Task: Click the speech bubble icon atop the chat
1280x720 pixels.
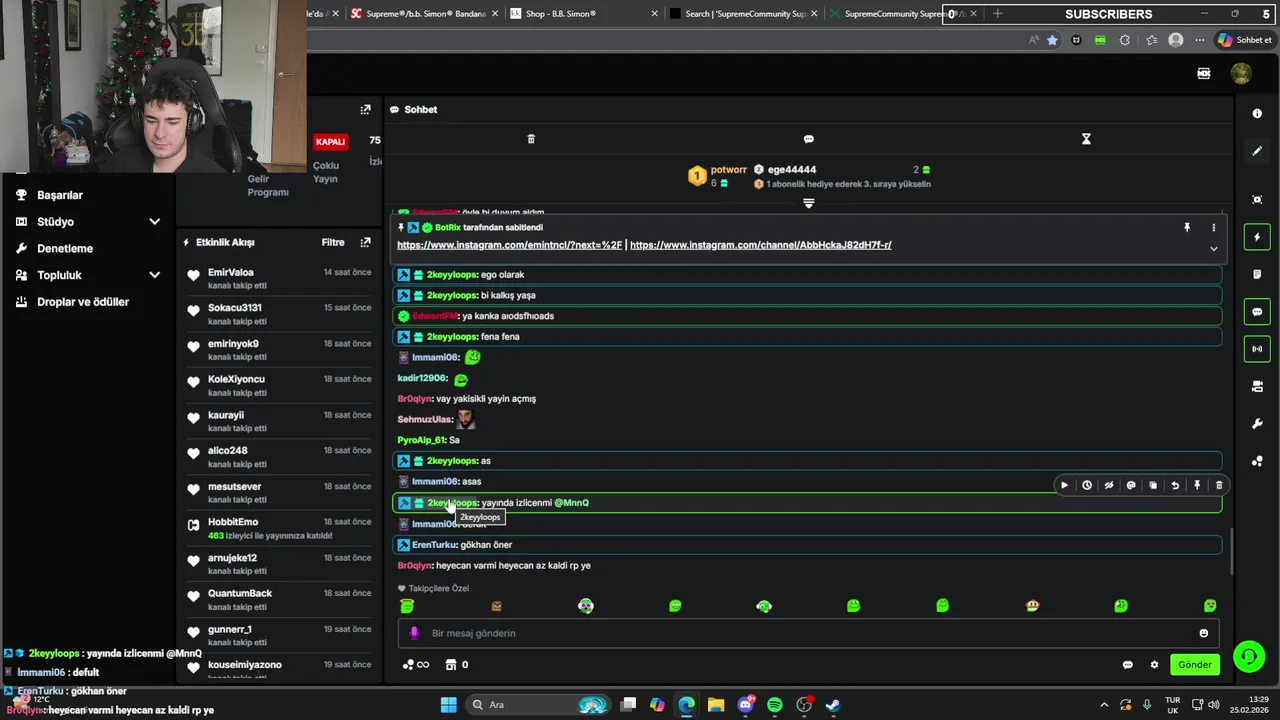Action: point(809,139)
